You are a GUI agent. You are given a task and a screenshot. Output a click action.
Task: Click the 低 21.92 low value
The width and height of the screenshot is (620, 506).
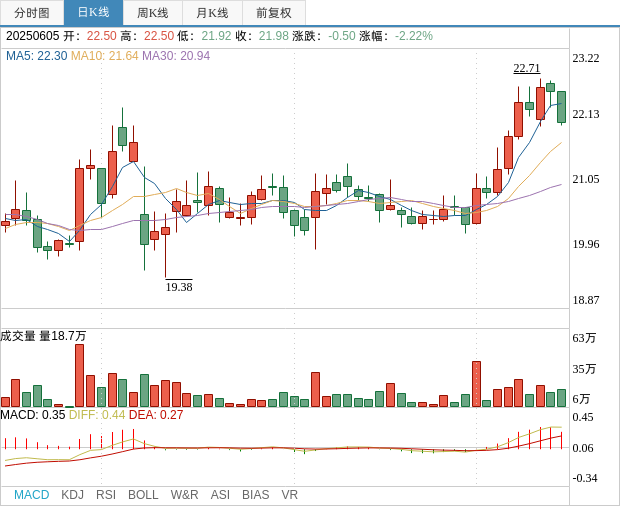coord(204,36)
